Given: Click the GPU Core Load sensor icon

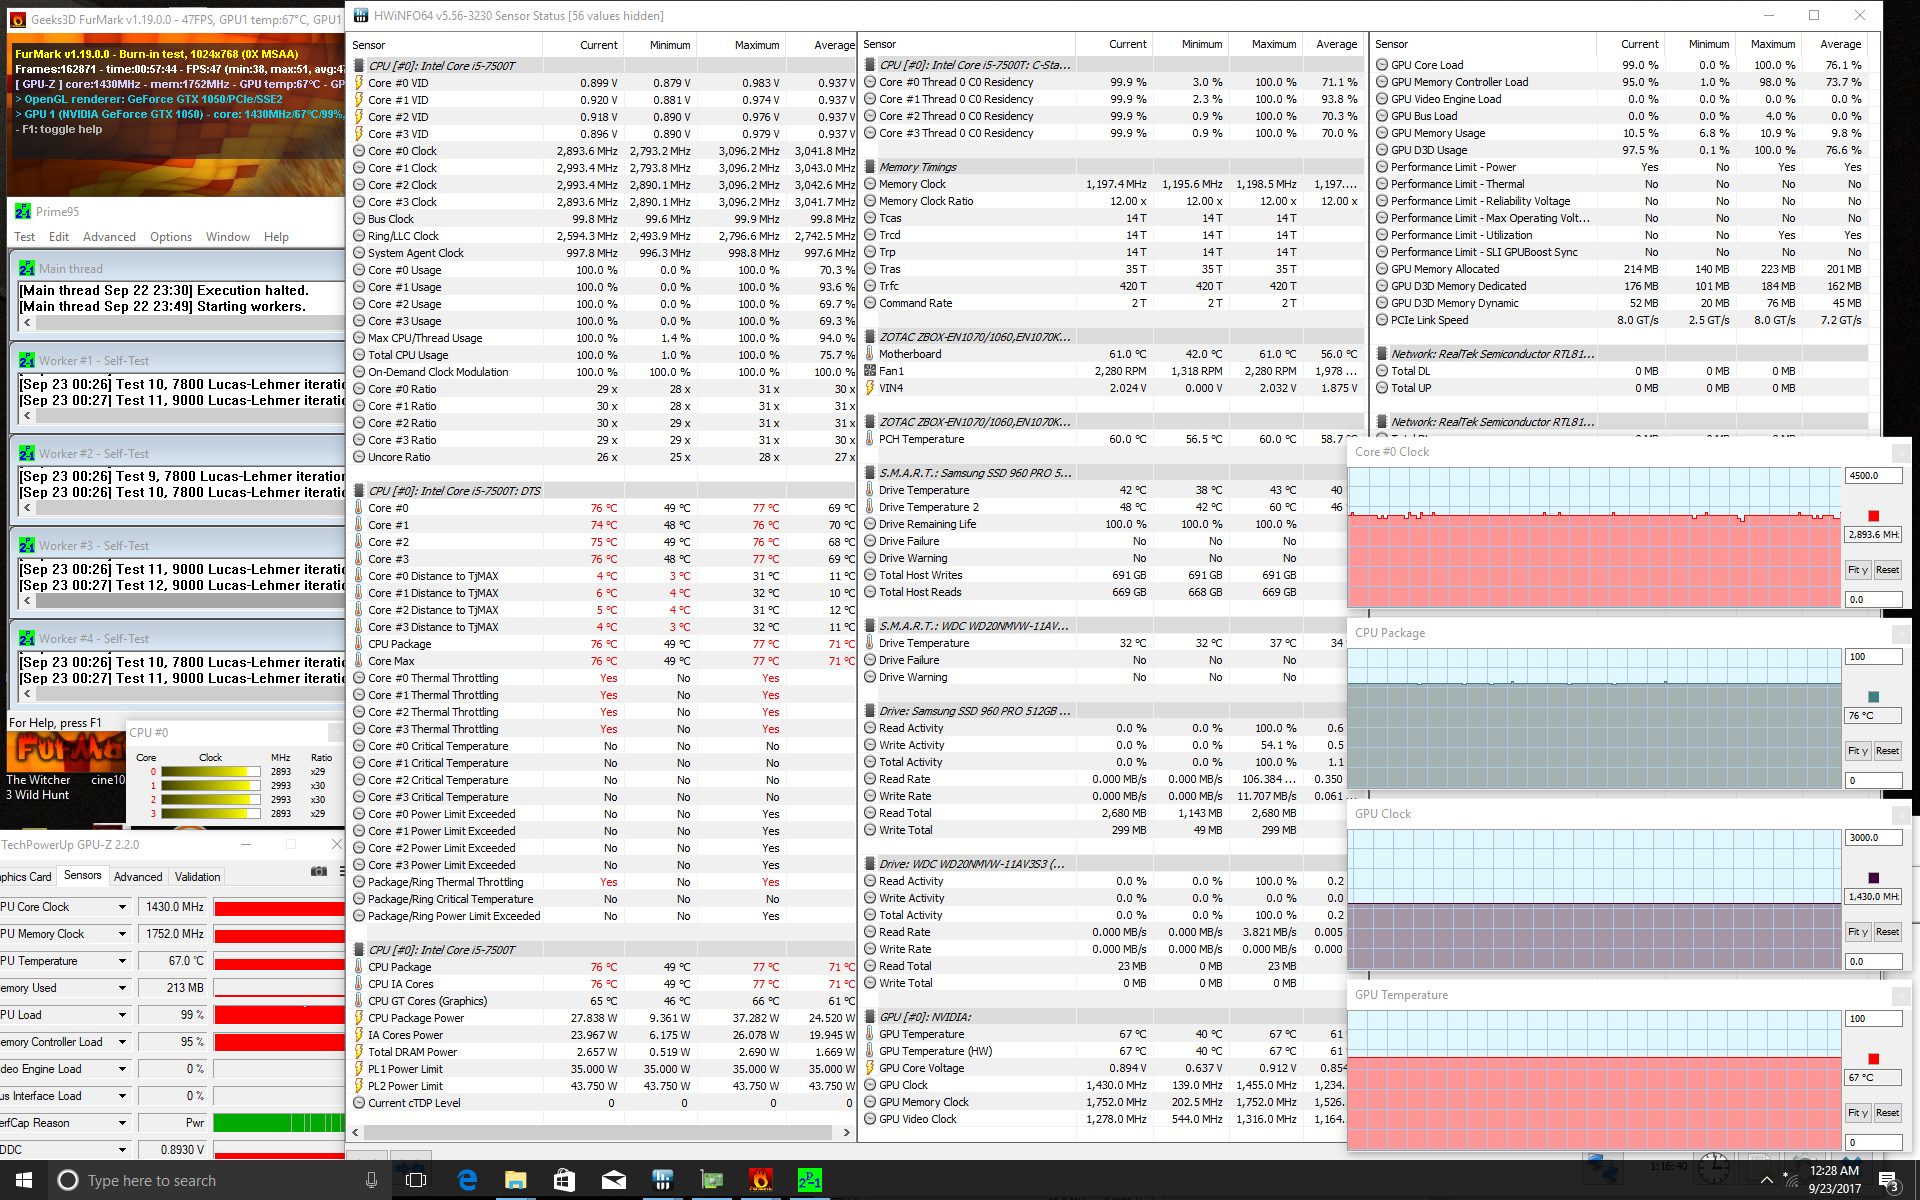Looking at the screenshot, I should click(1382, 65).
